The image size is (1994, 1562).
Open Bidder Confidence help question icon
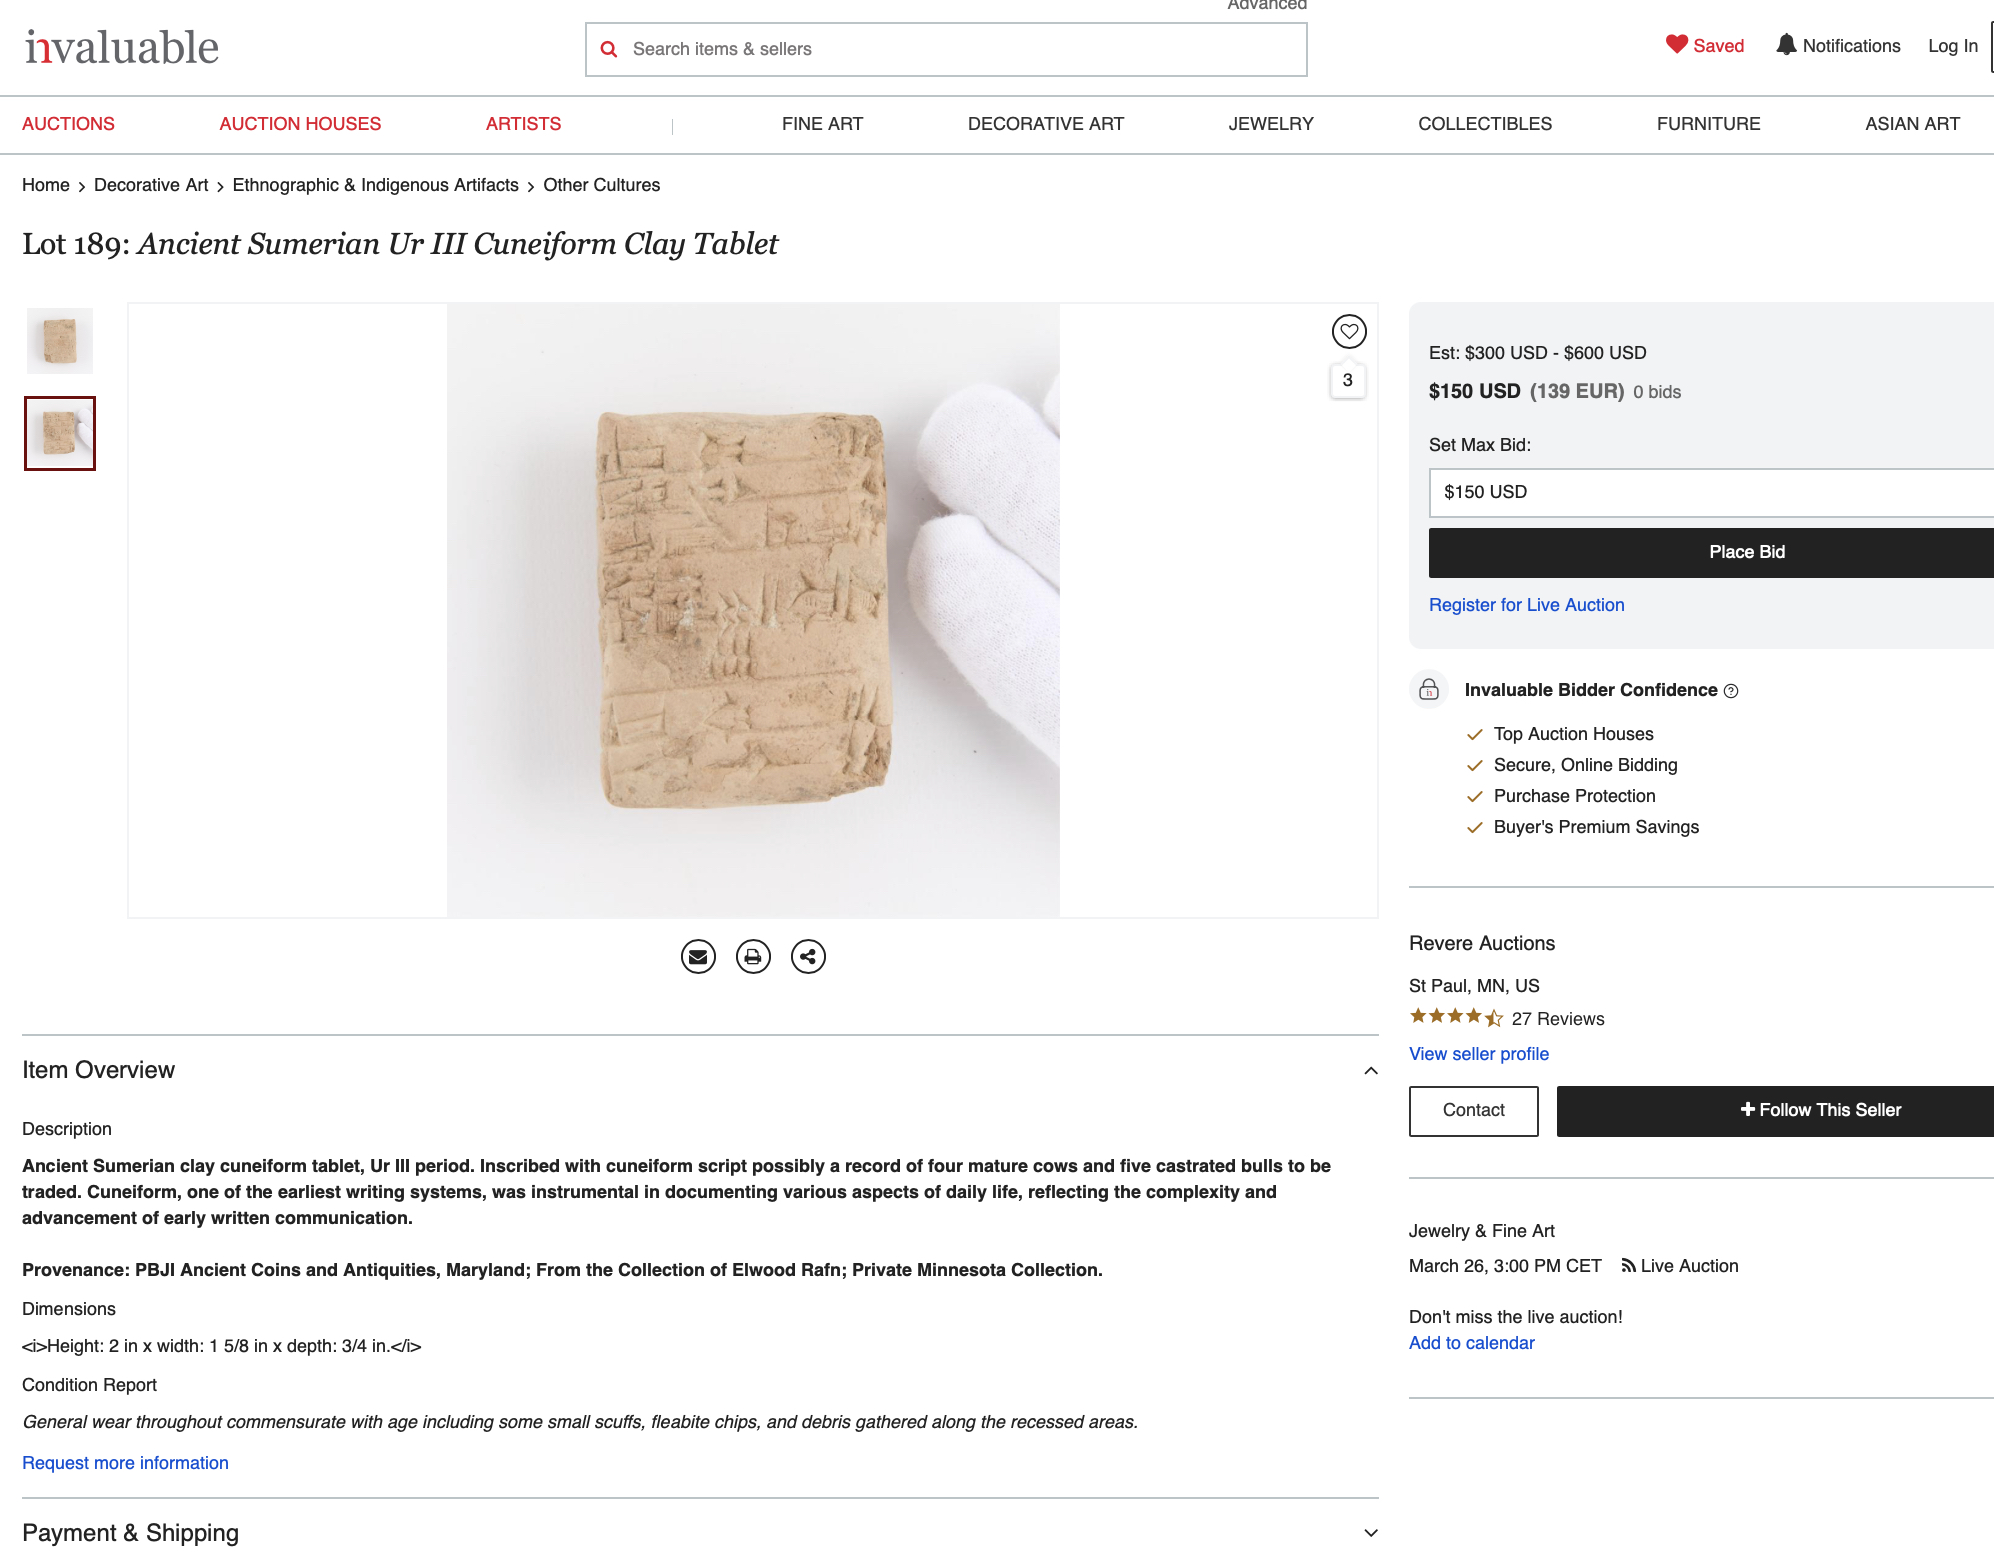(x=1731, y=691)
